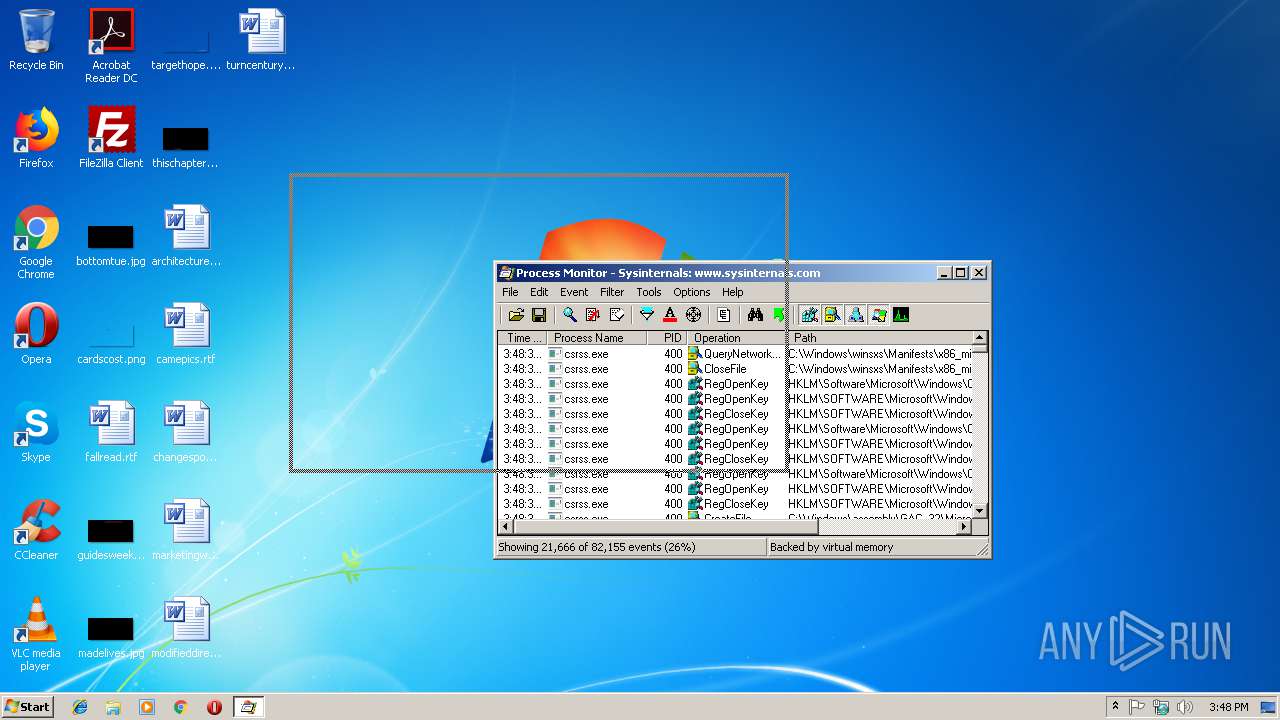Select the fallread.rtf file icon

[111, 432]
